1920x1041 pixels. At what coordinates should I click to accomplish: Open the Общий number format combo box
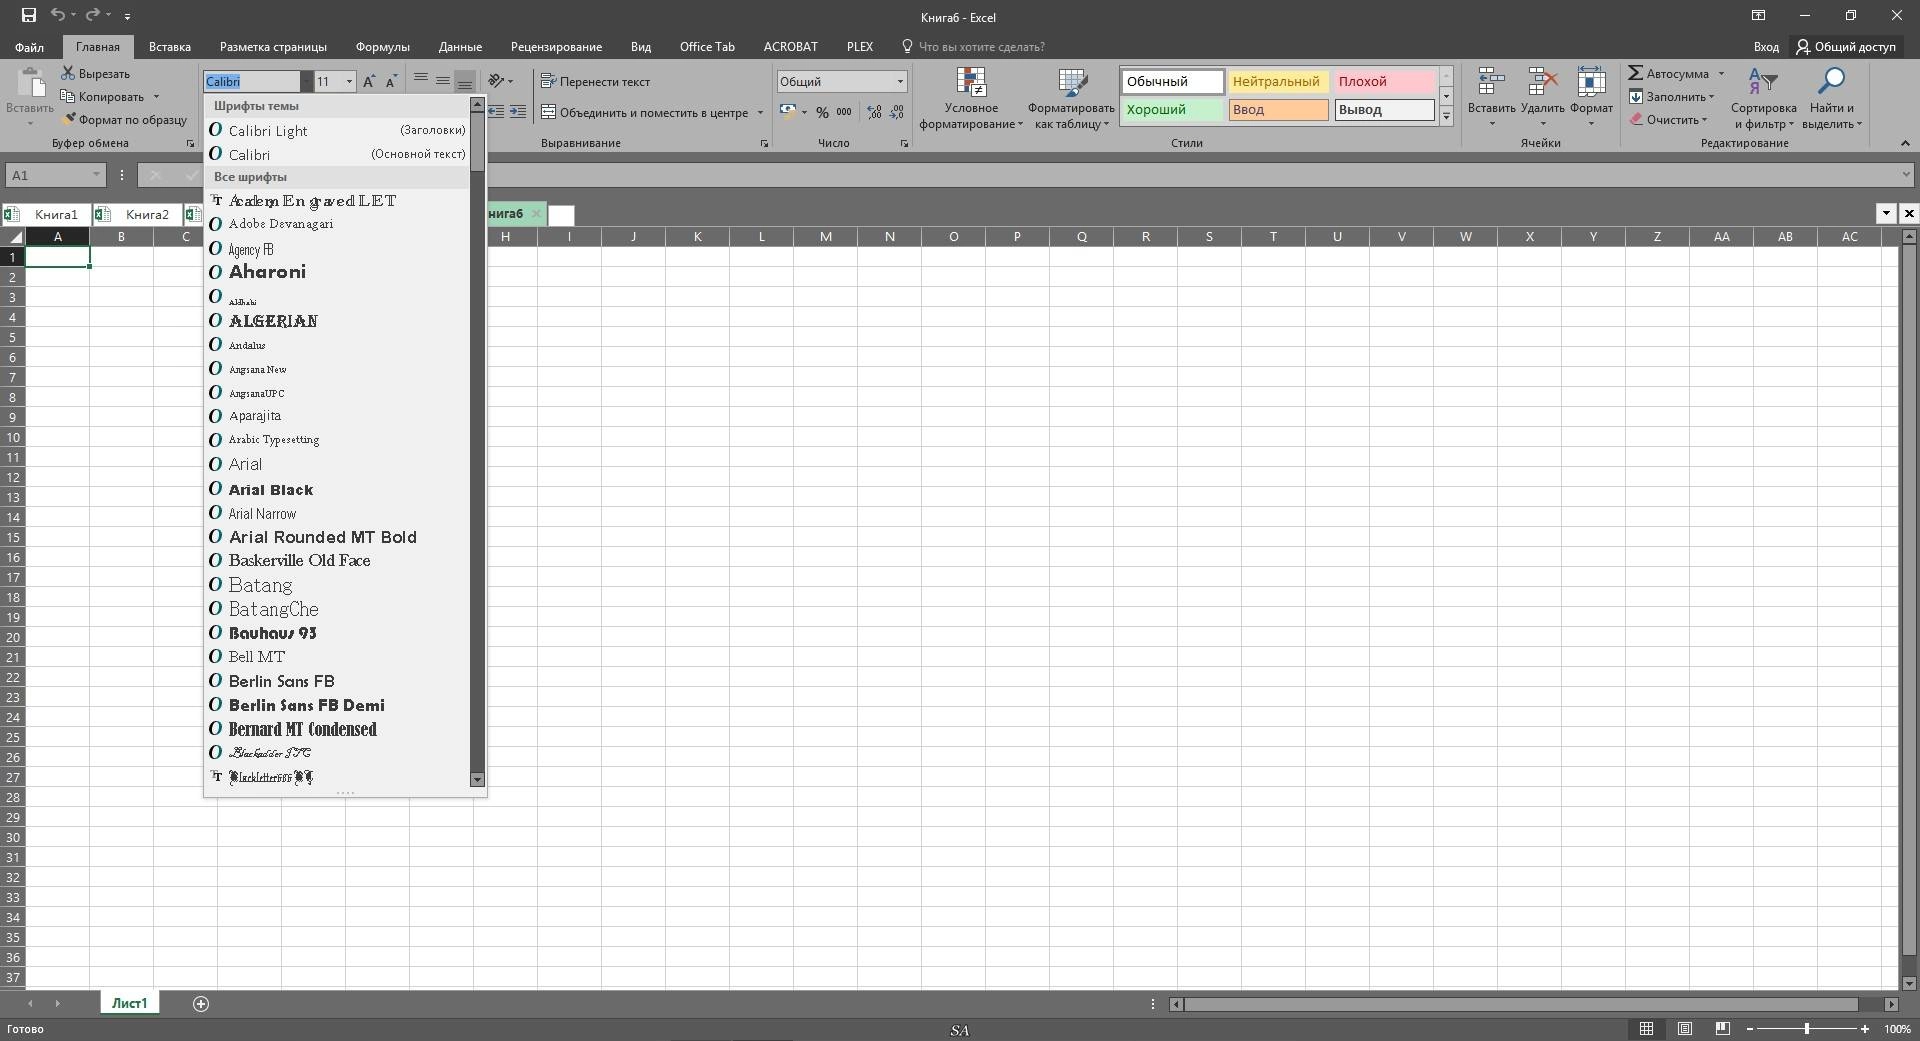[x=842, y=81]
